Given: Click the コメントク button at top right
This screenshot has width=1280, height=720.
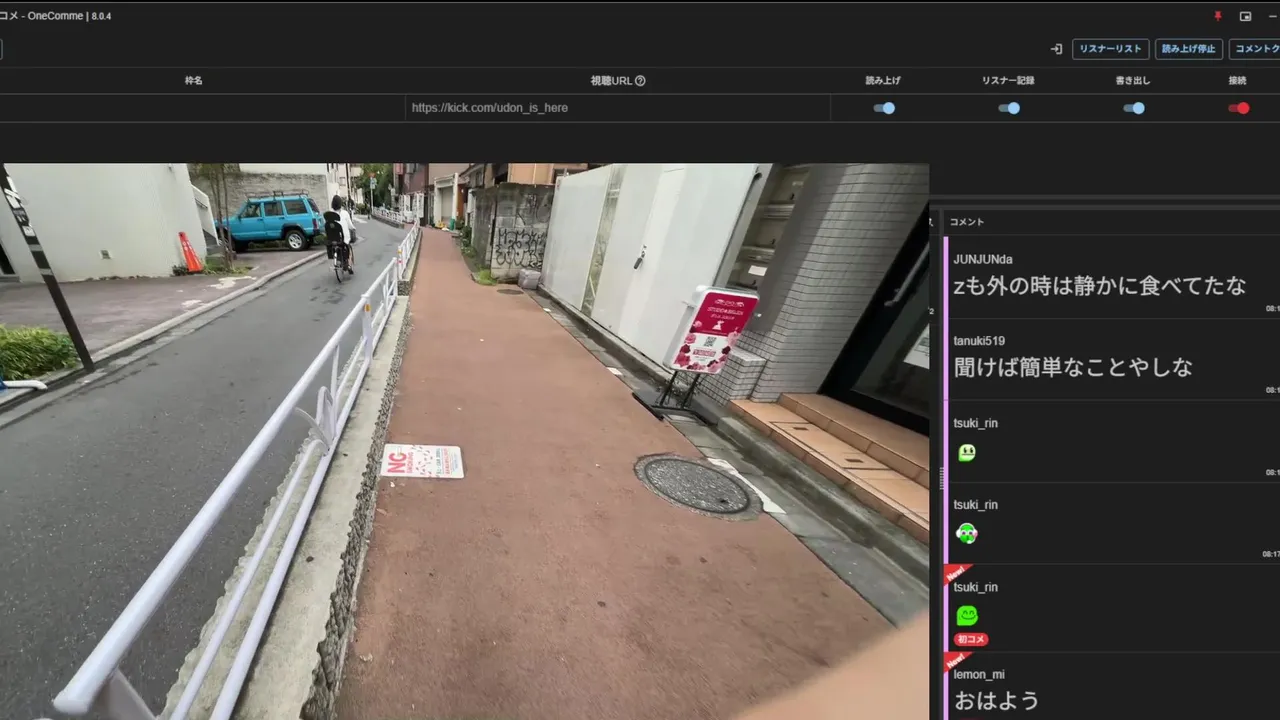Looking at the screenshot, I should [x=1254, y=49].
